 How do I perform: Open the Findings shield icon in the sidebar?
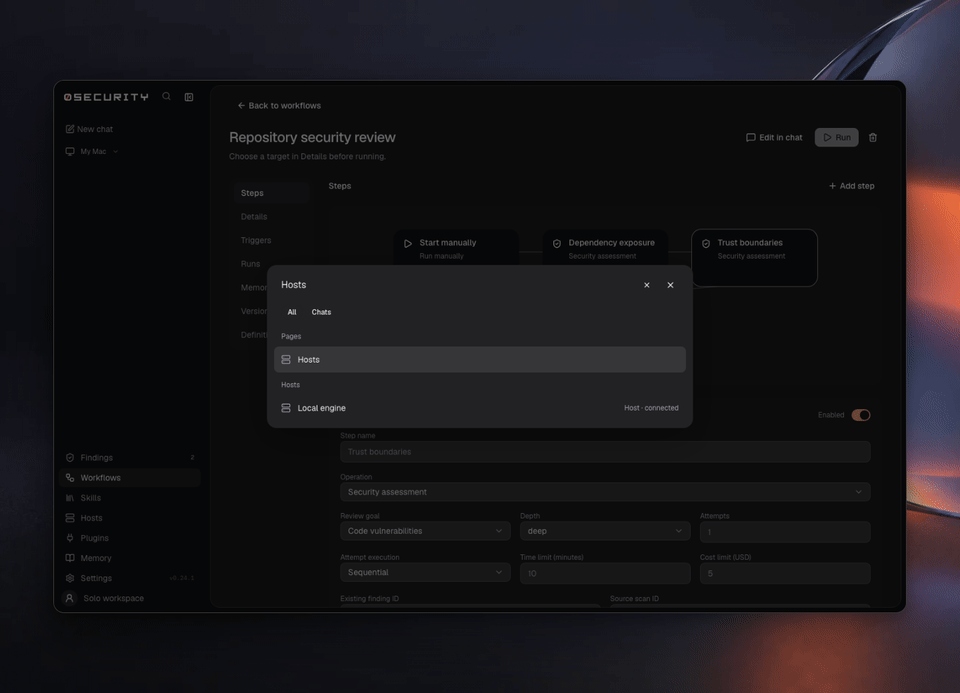70,457
